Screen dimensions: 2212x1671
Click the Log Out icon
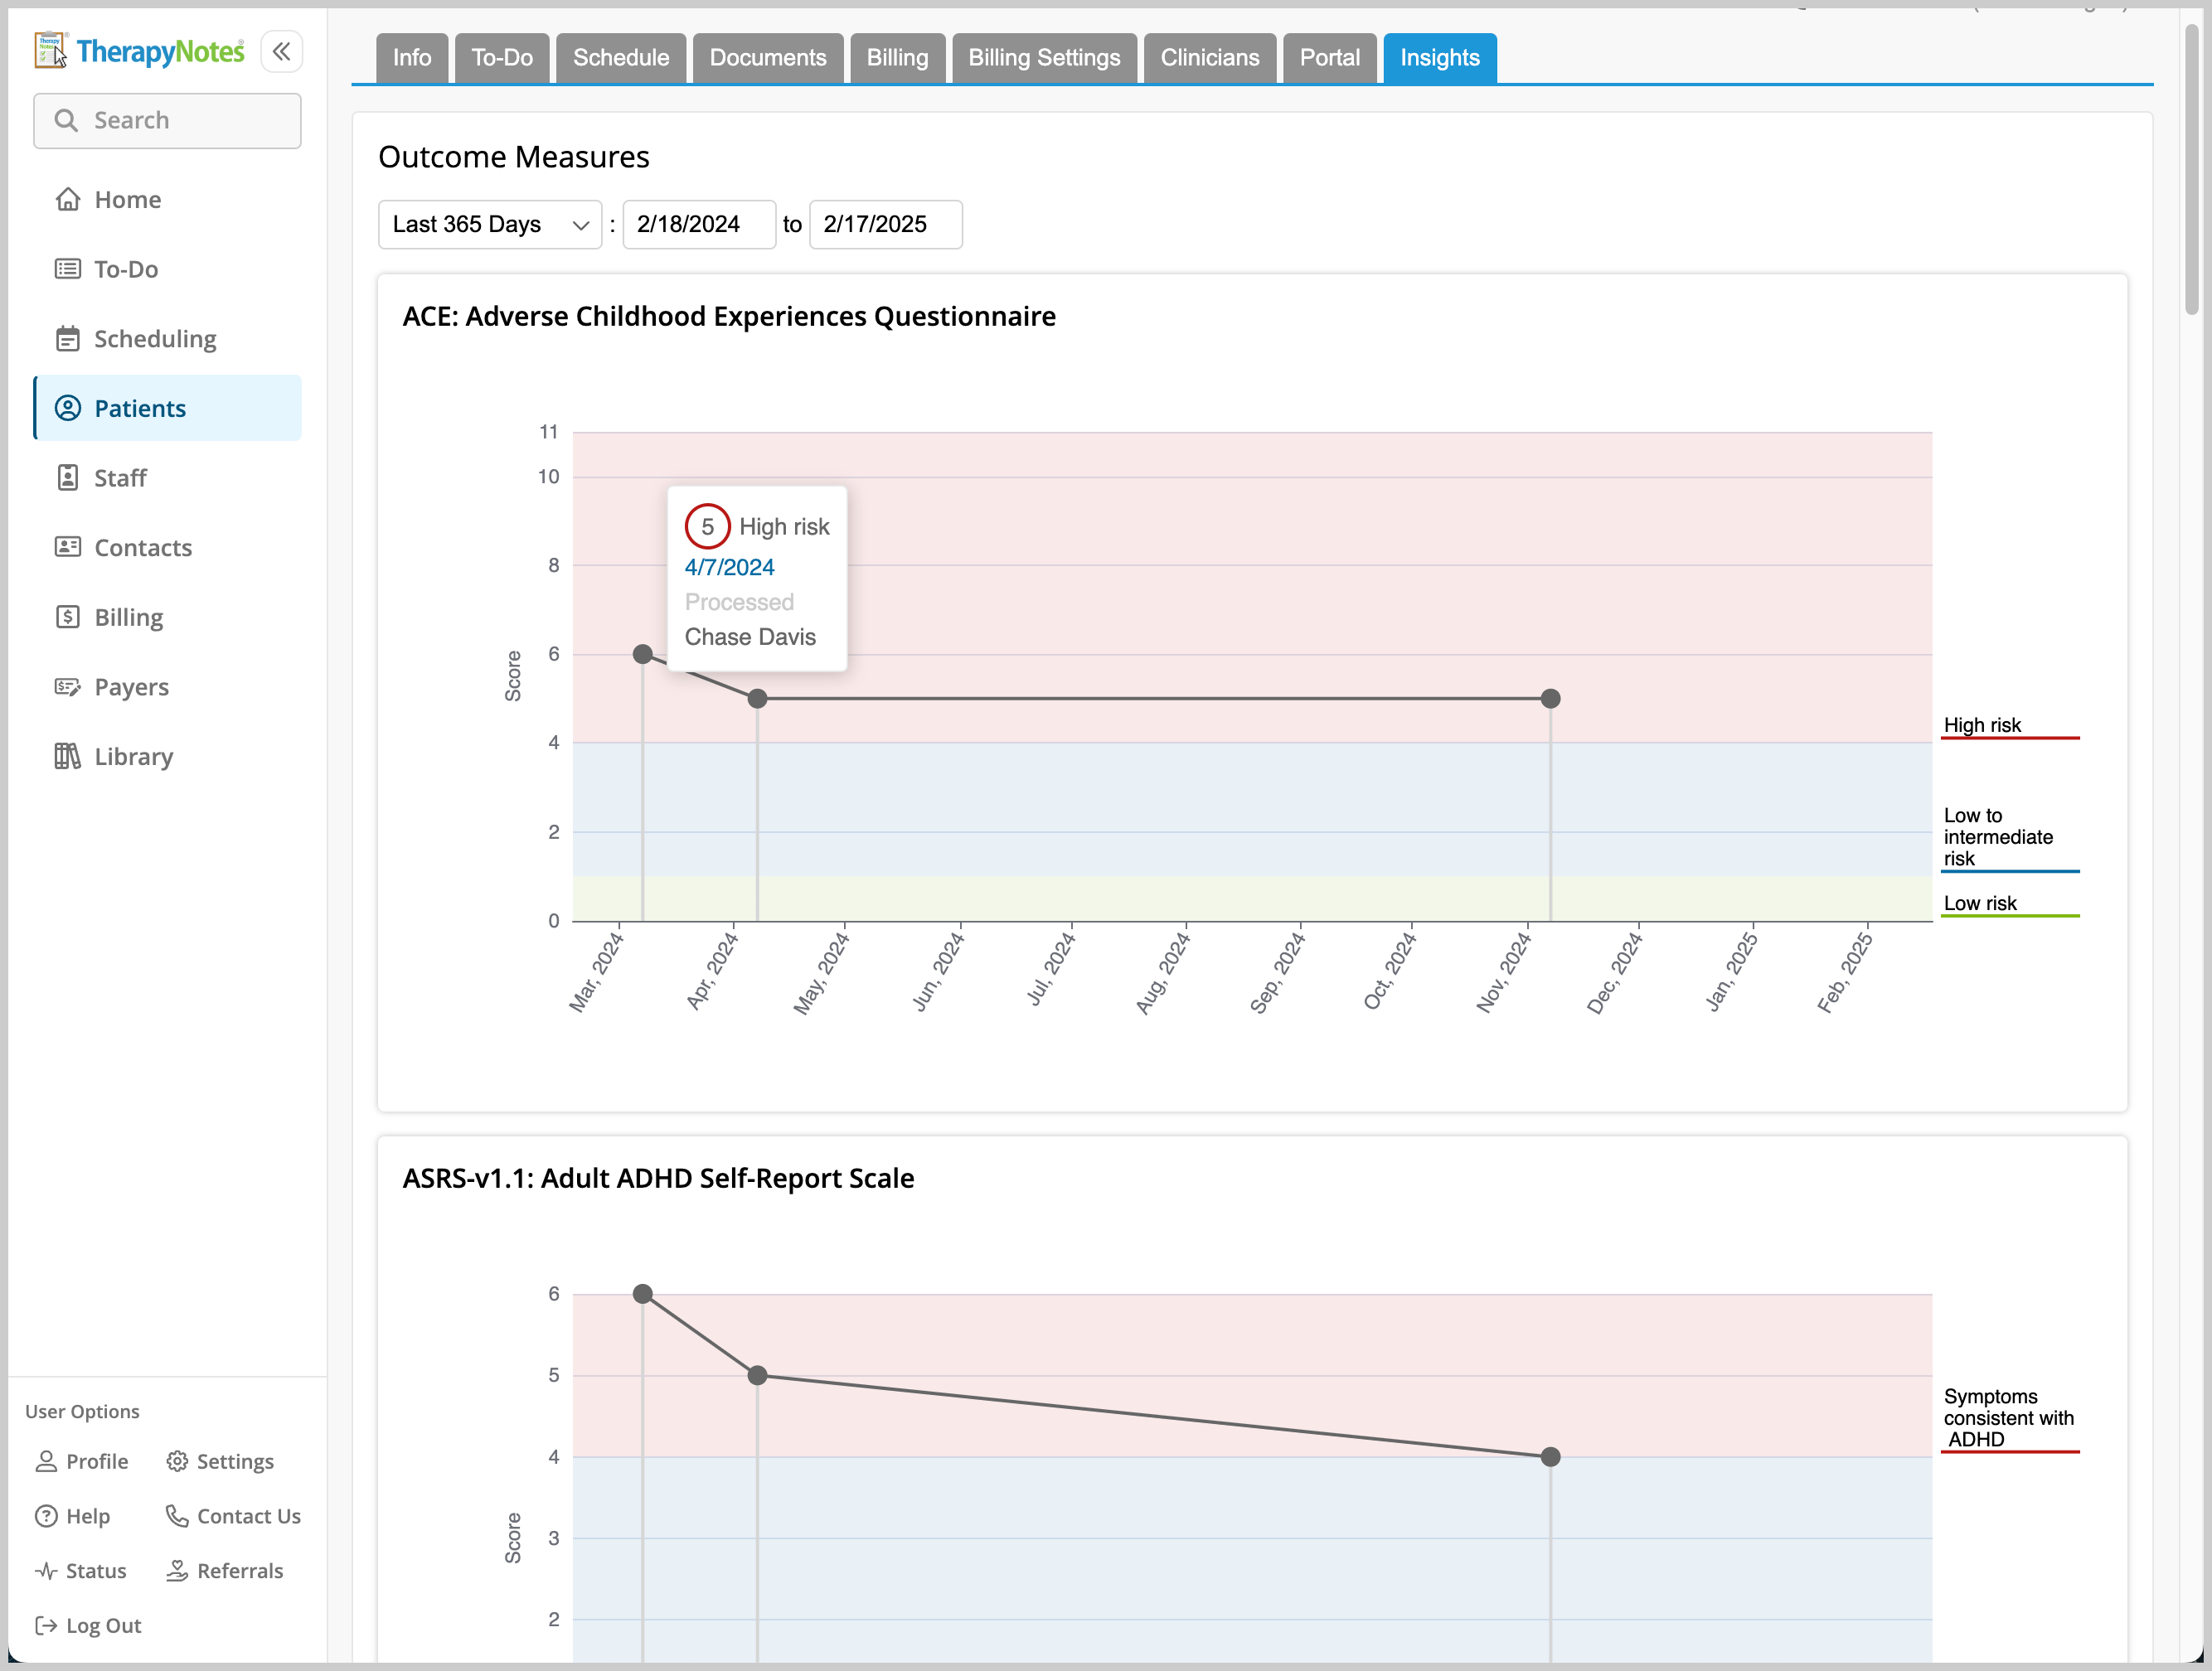click(46, 1625)
